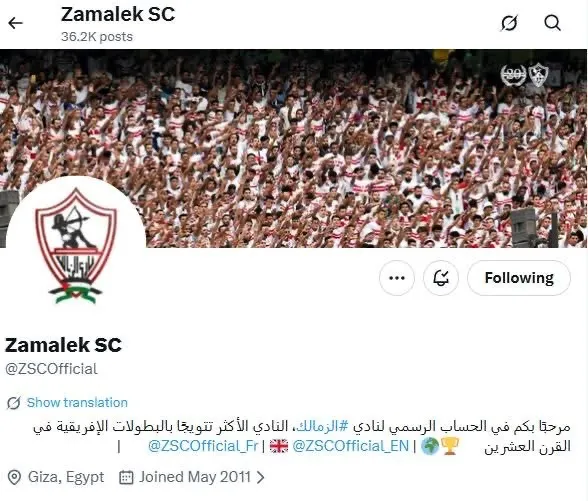This screenshot has height=501, width=588.
Task: Open the three-dot more options button
Action: (x=397, y=278)
